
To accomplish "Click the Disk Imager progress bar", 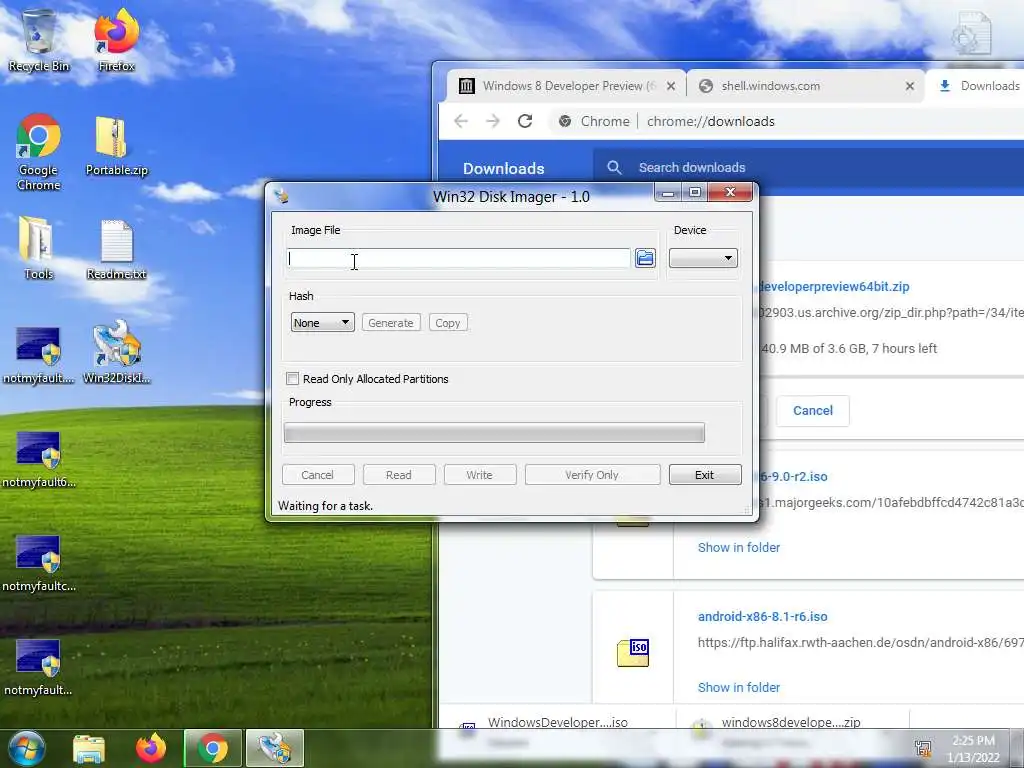I will (x=494, y=432).
